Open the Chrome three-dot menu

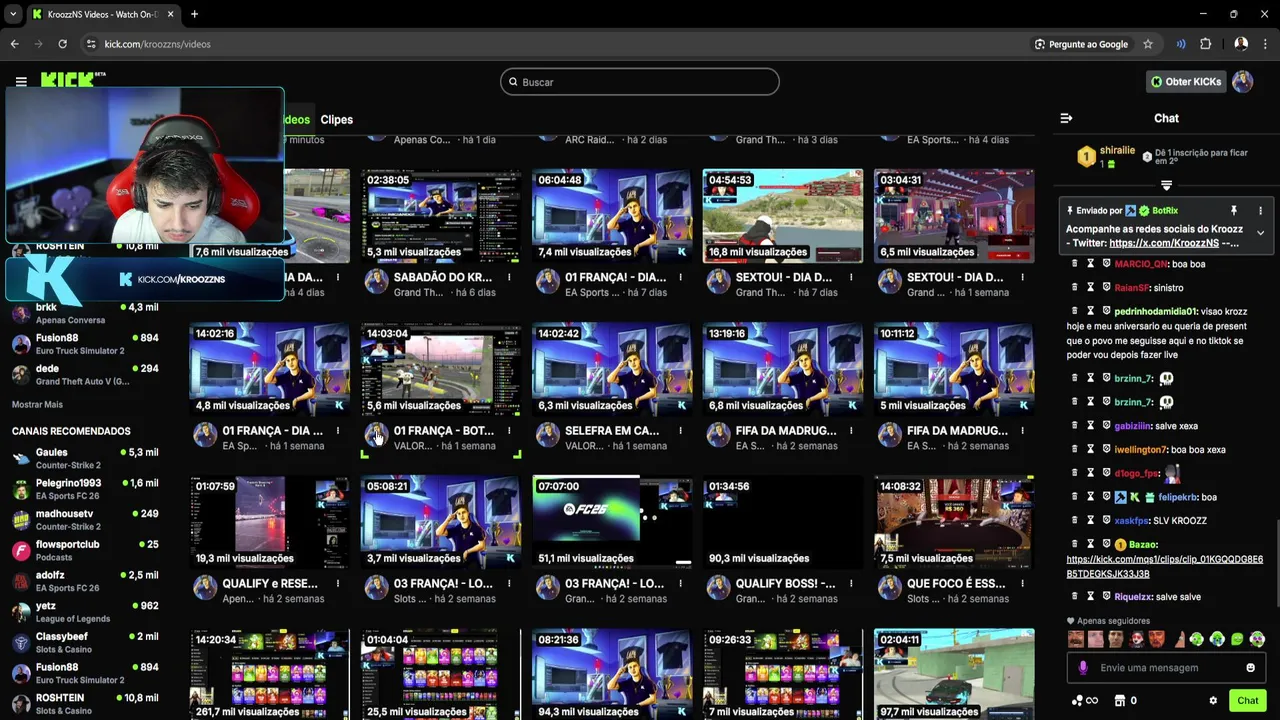pos(1266,44)
